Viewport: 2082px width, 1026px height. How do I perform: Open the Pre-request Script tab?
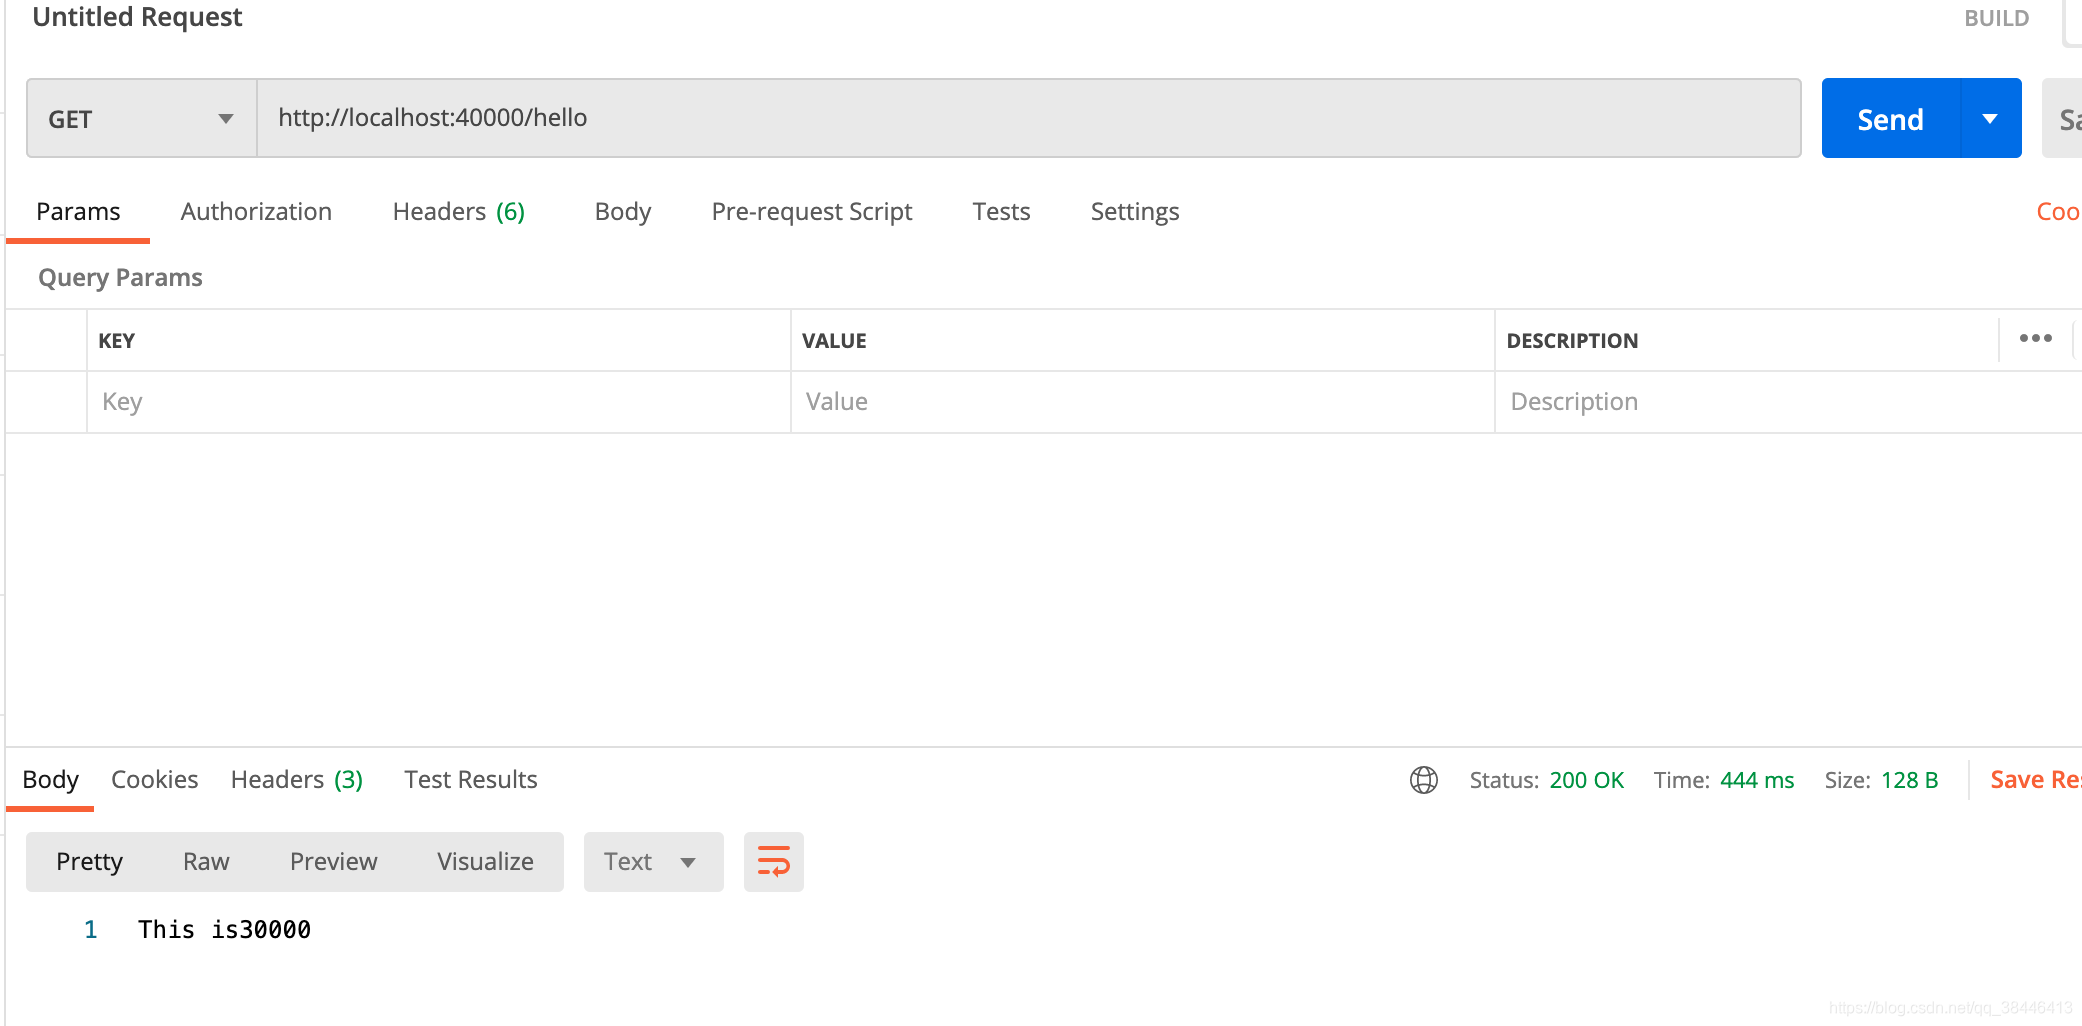tap(812, 212)
